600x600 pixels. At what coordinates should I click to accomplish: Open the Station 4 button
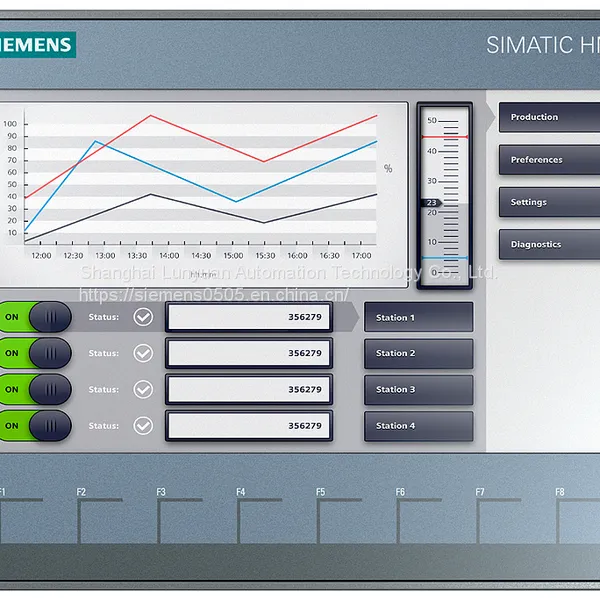(419, 426)
